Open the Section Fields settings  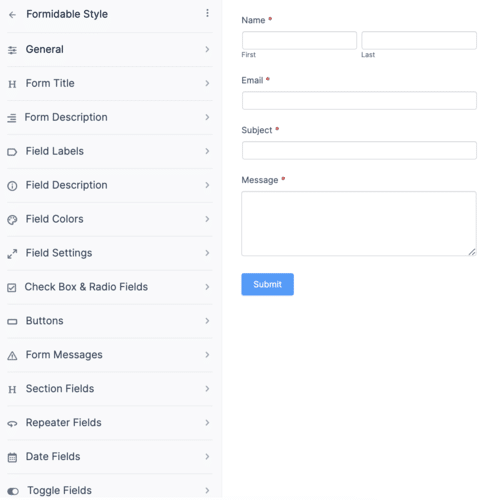click(110, 389)
